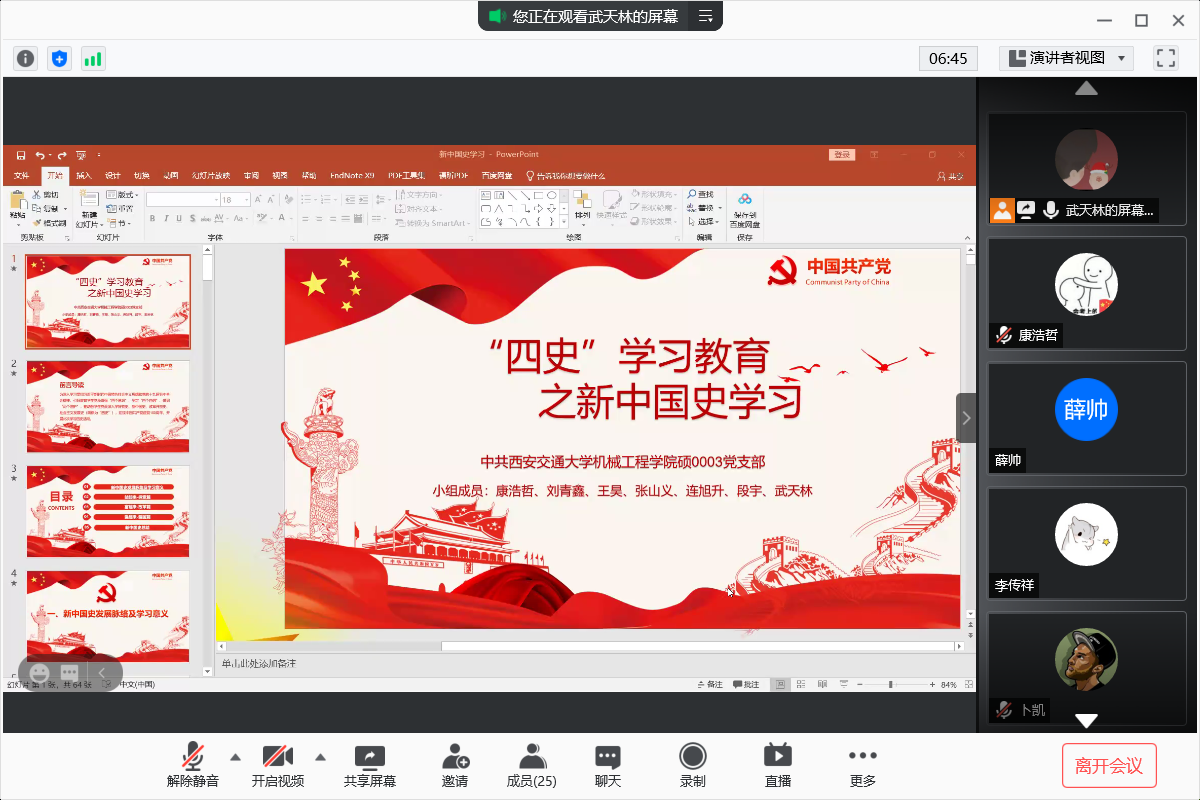
Task: Open the Members (25) list
Action: tap(531, 765)
